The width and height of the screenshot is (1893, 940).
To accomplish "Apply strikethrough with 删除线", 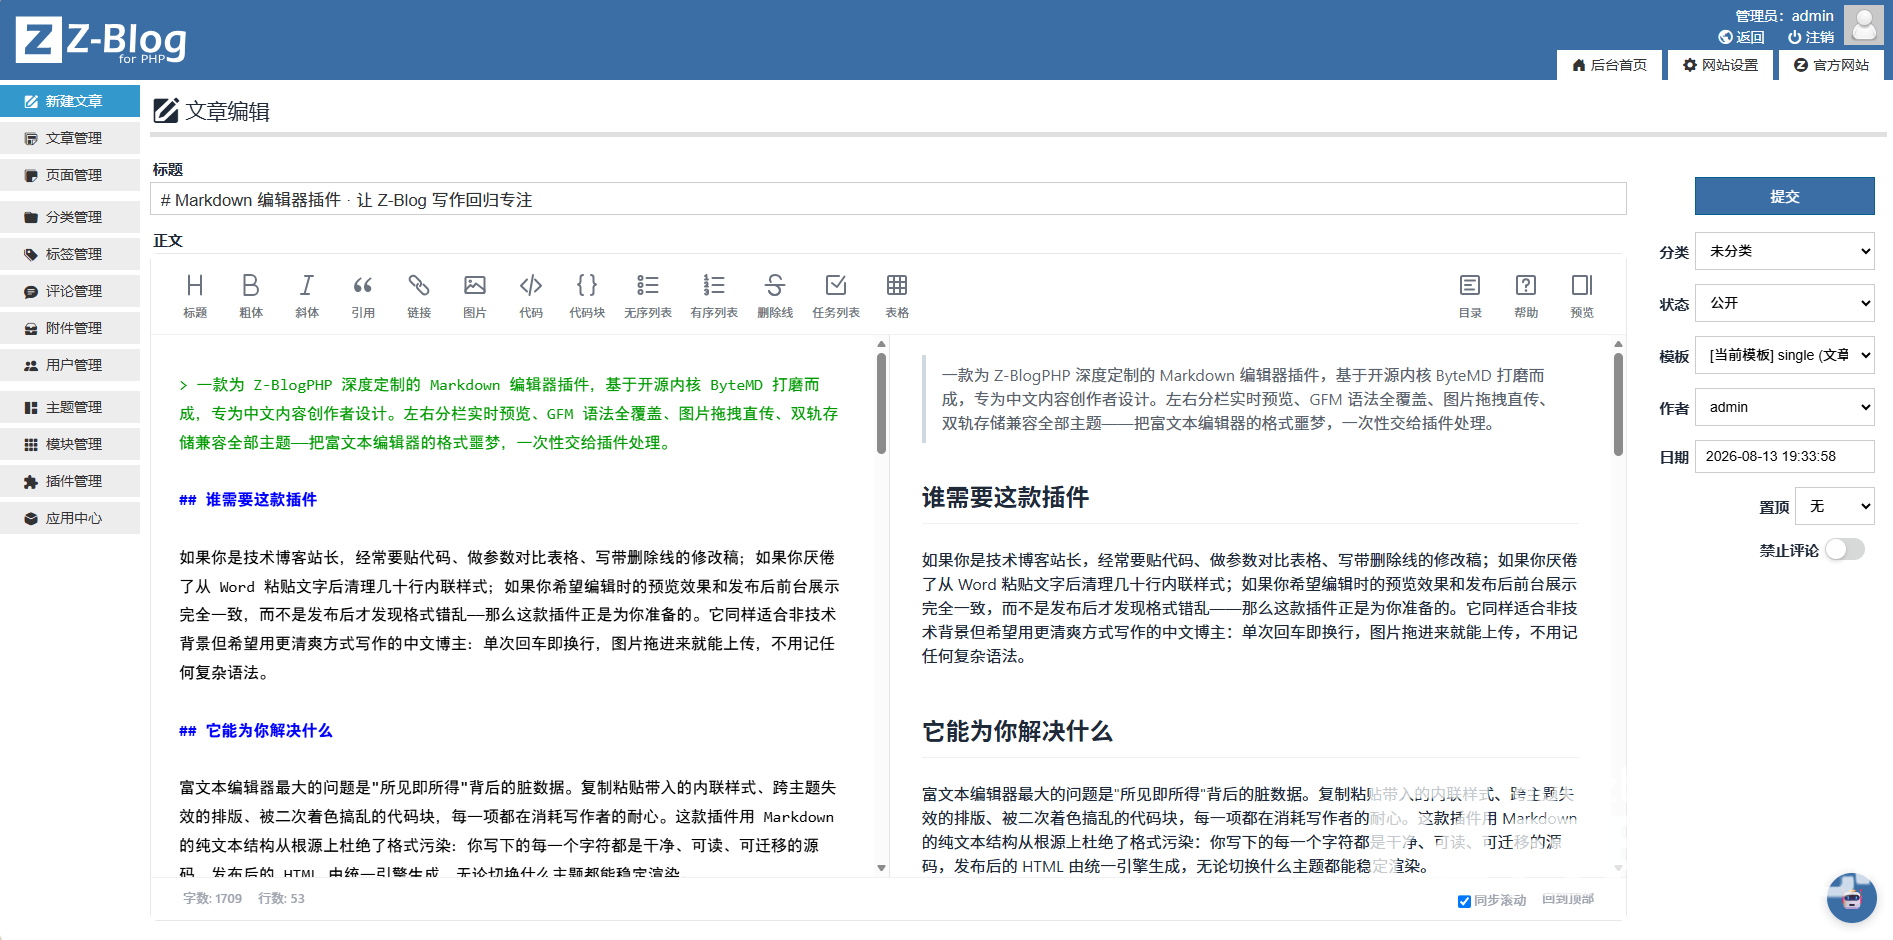I will click(x=775, y=296).
